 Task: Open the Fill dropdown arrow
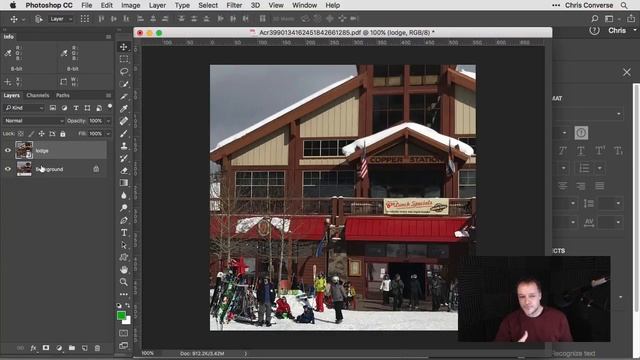108,133
